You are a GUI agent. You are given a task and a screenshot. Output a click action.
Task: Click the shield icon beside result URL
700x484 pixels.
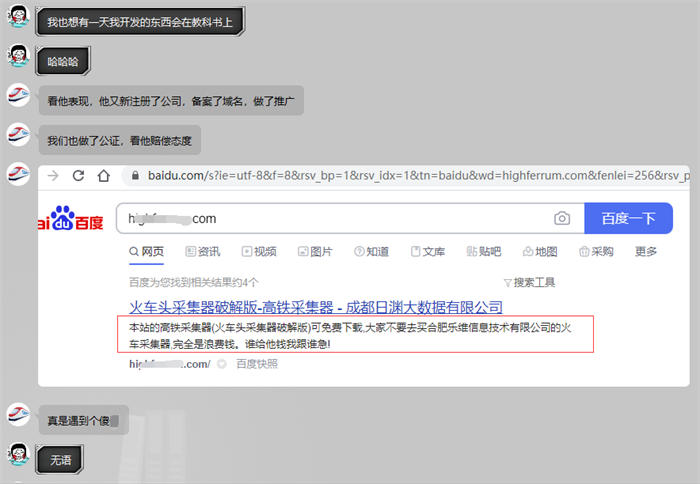click(x=222, y=364)
